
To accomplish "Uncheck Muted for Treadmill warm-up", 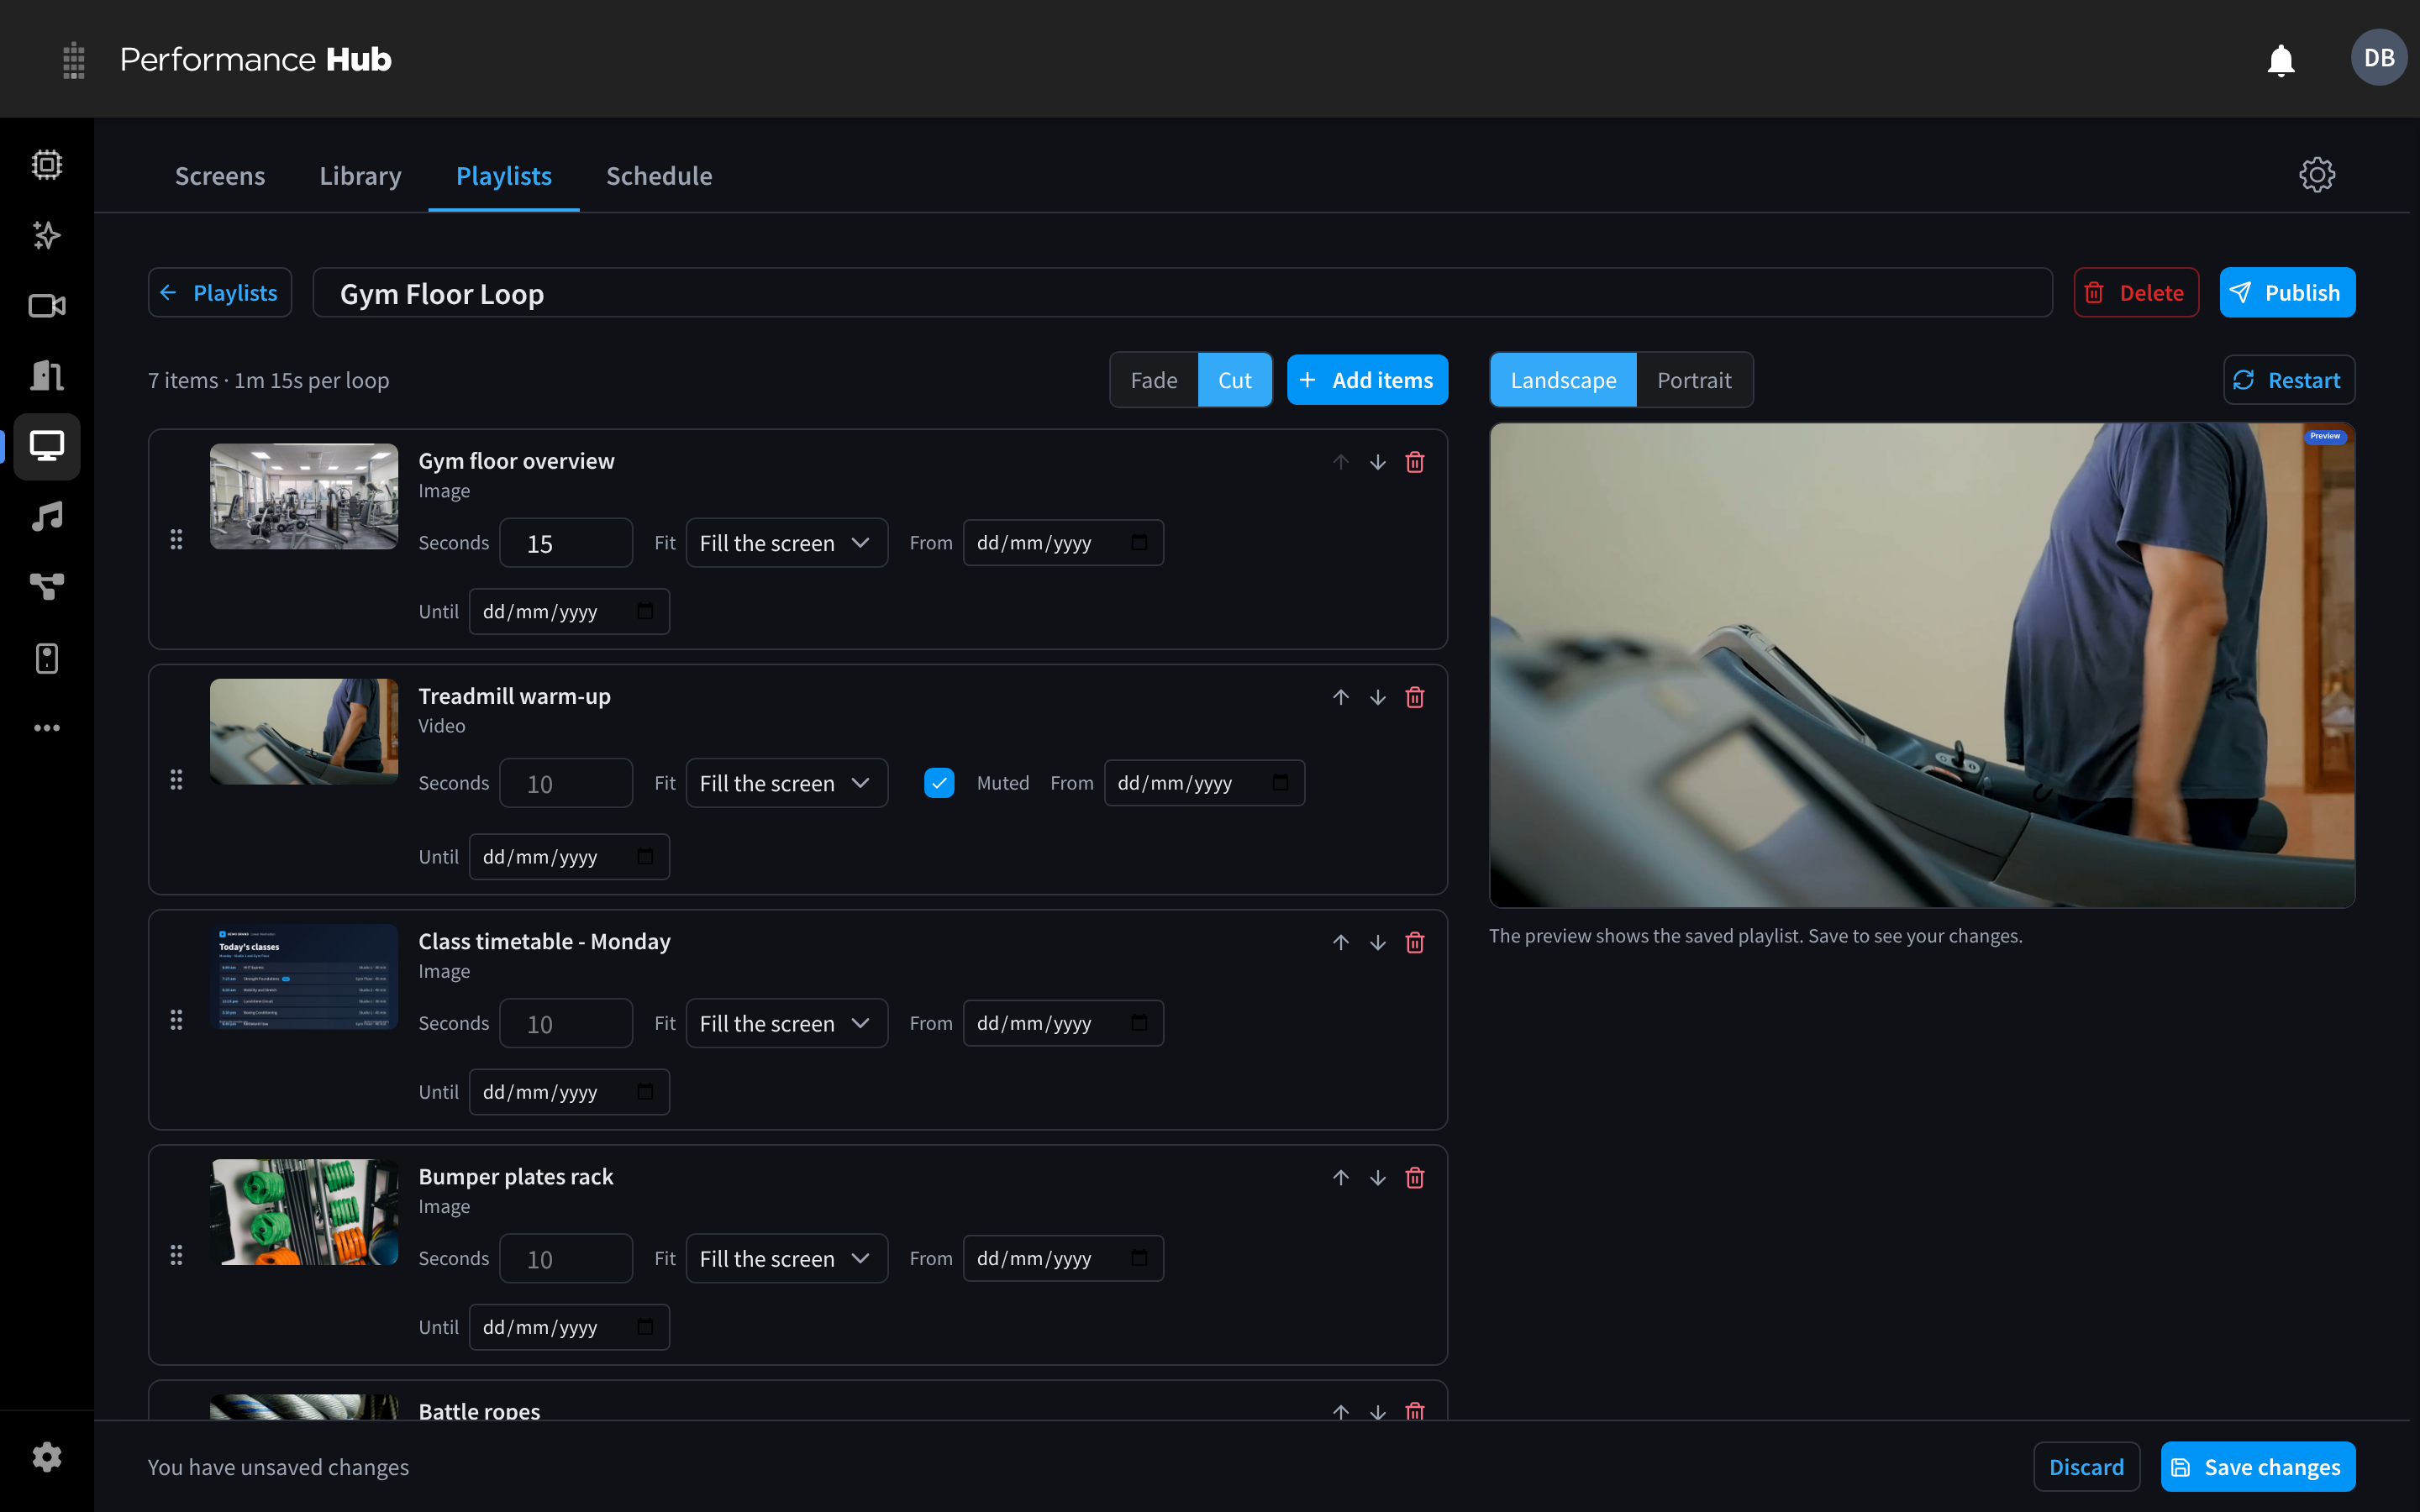I will coord(939,783).
